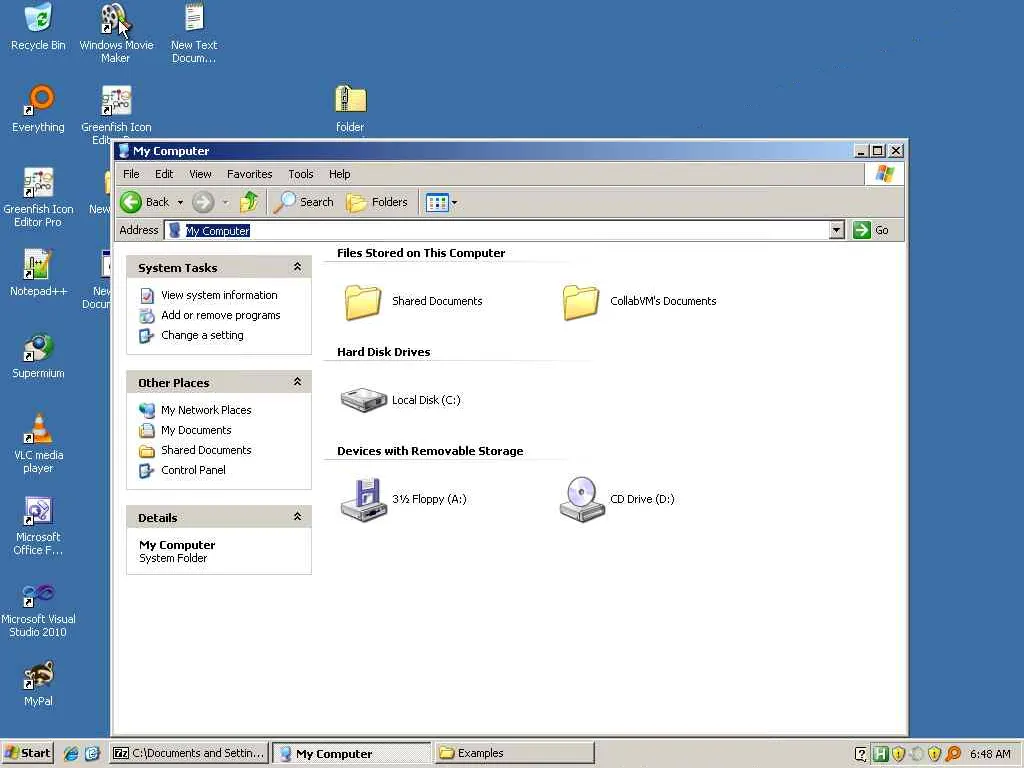The image size is (1024, 768).
Task: Click the green Go button
Action: pyautogui.click(x=871, y=230)
